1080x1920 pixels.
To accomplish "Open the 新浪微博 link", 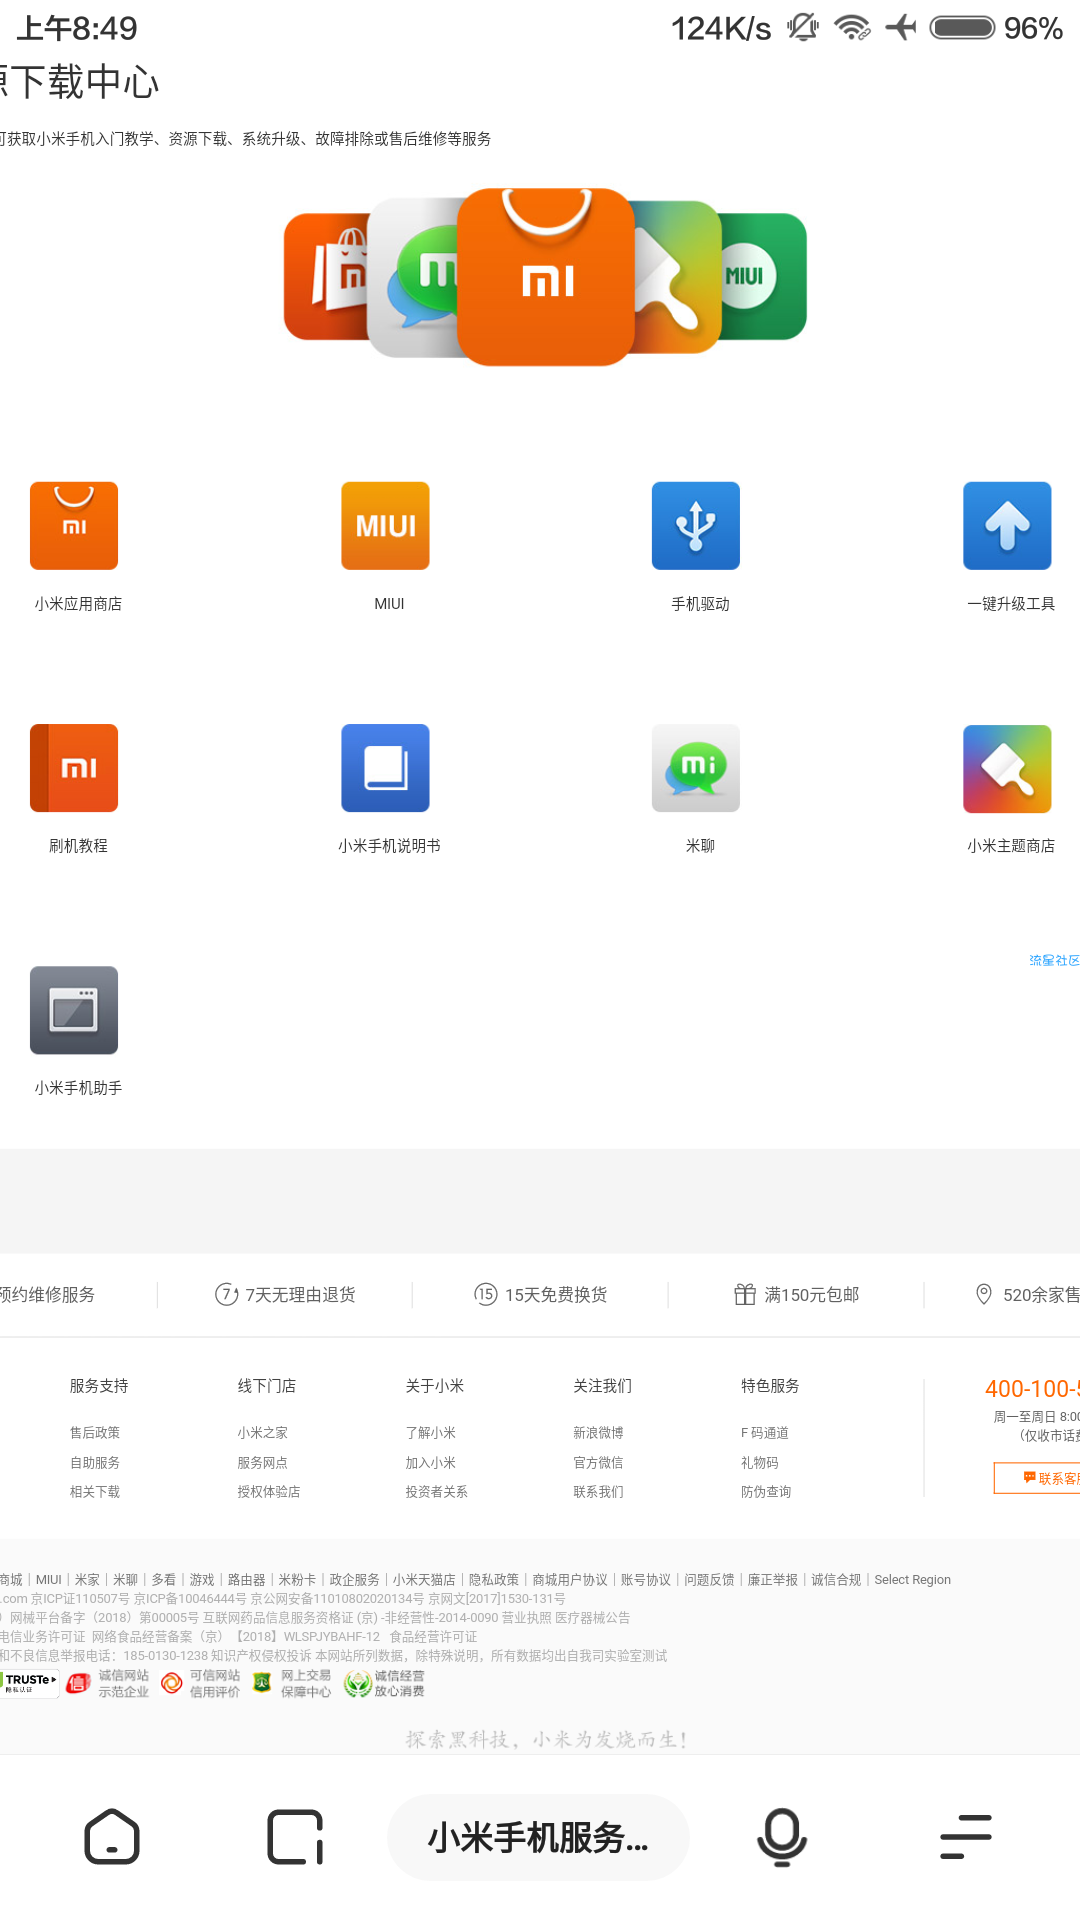I will 599,1433.
